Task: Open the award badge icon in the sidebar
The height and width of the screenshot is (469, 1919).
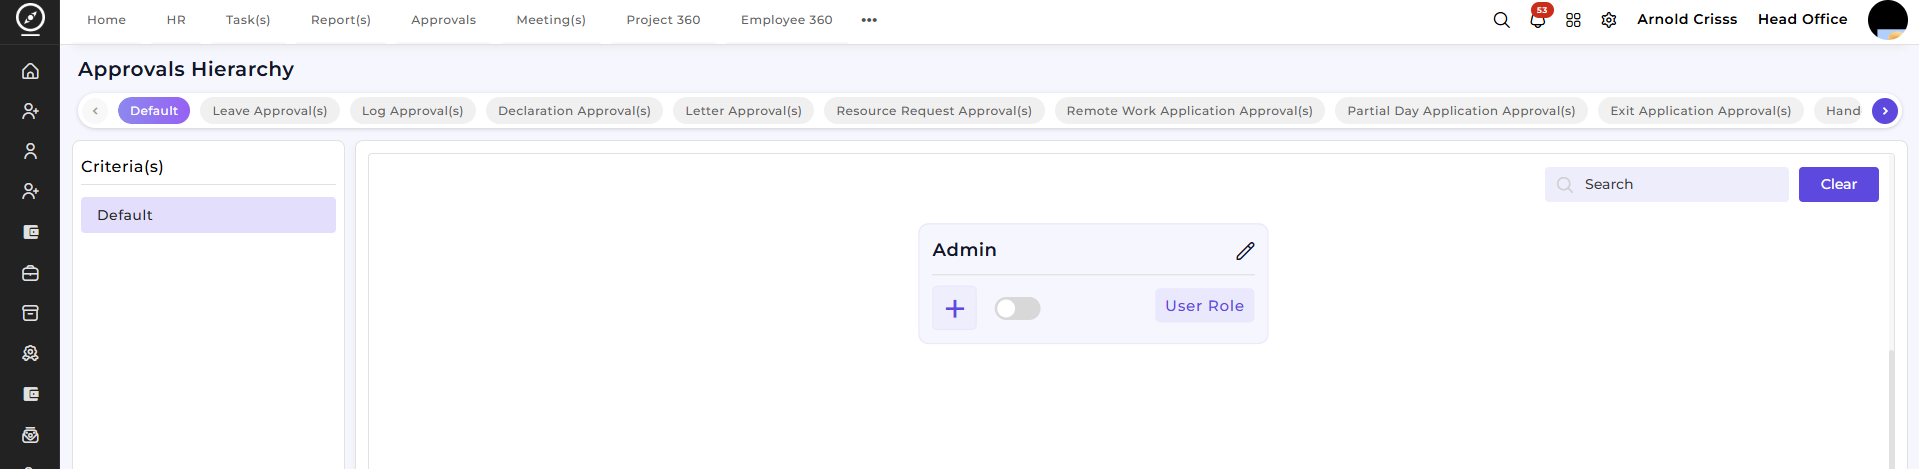Action: pos(30,353)
